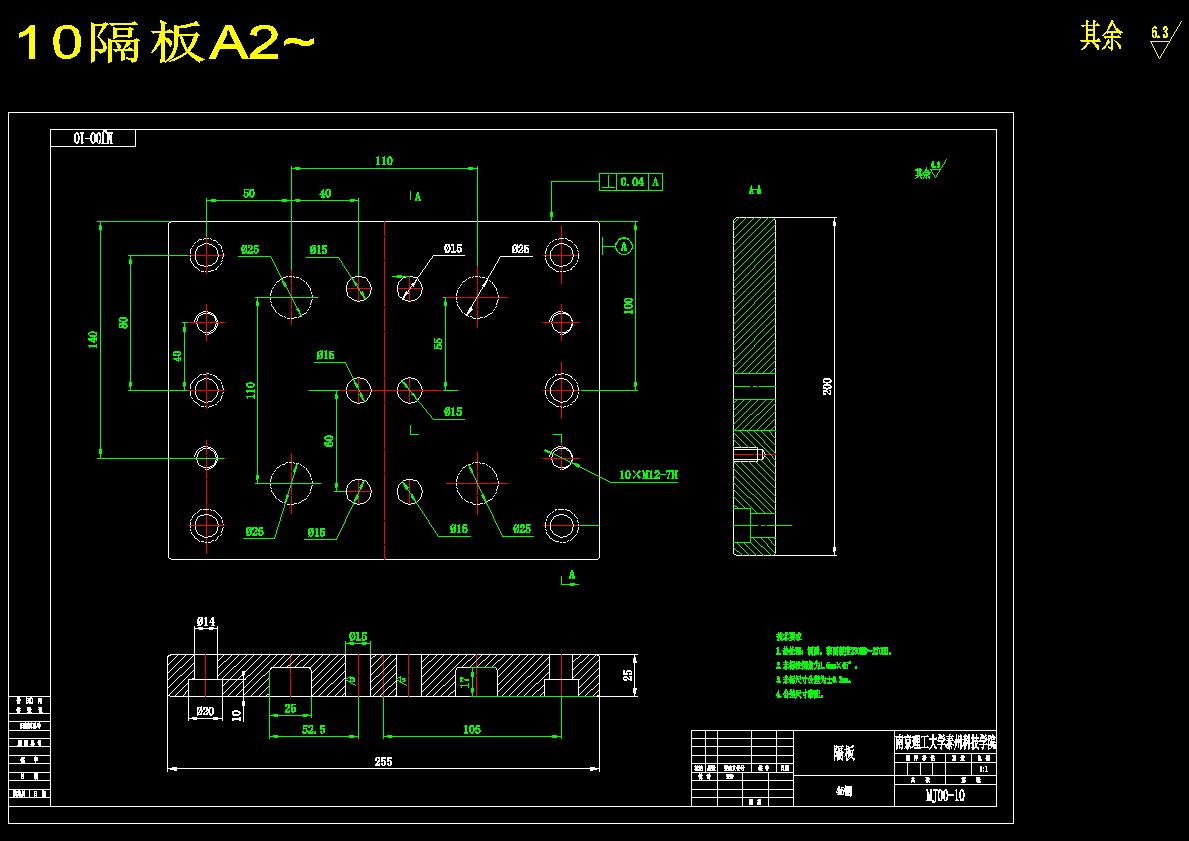The height and width of the screenshot is (841, 1189).
Task: Click technical requirement line 1
Action: (x=834, y=651)
